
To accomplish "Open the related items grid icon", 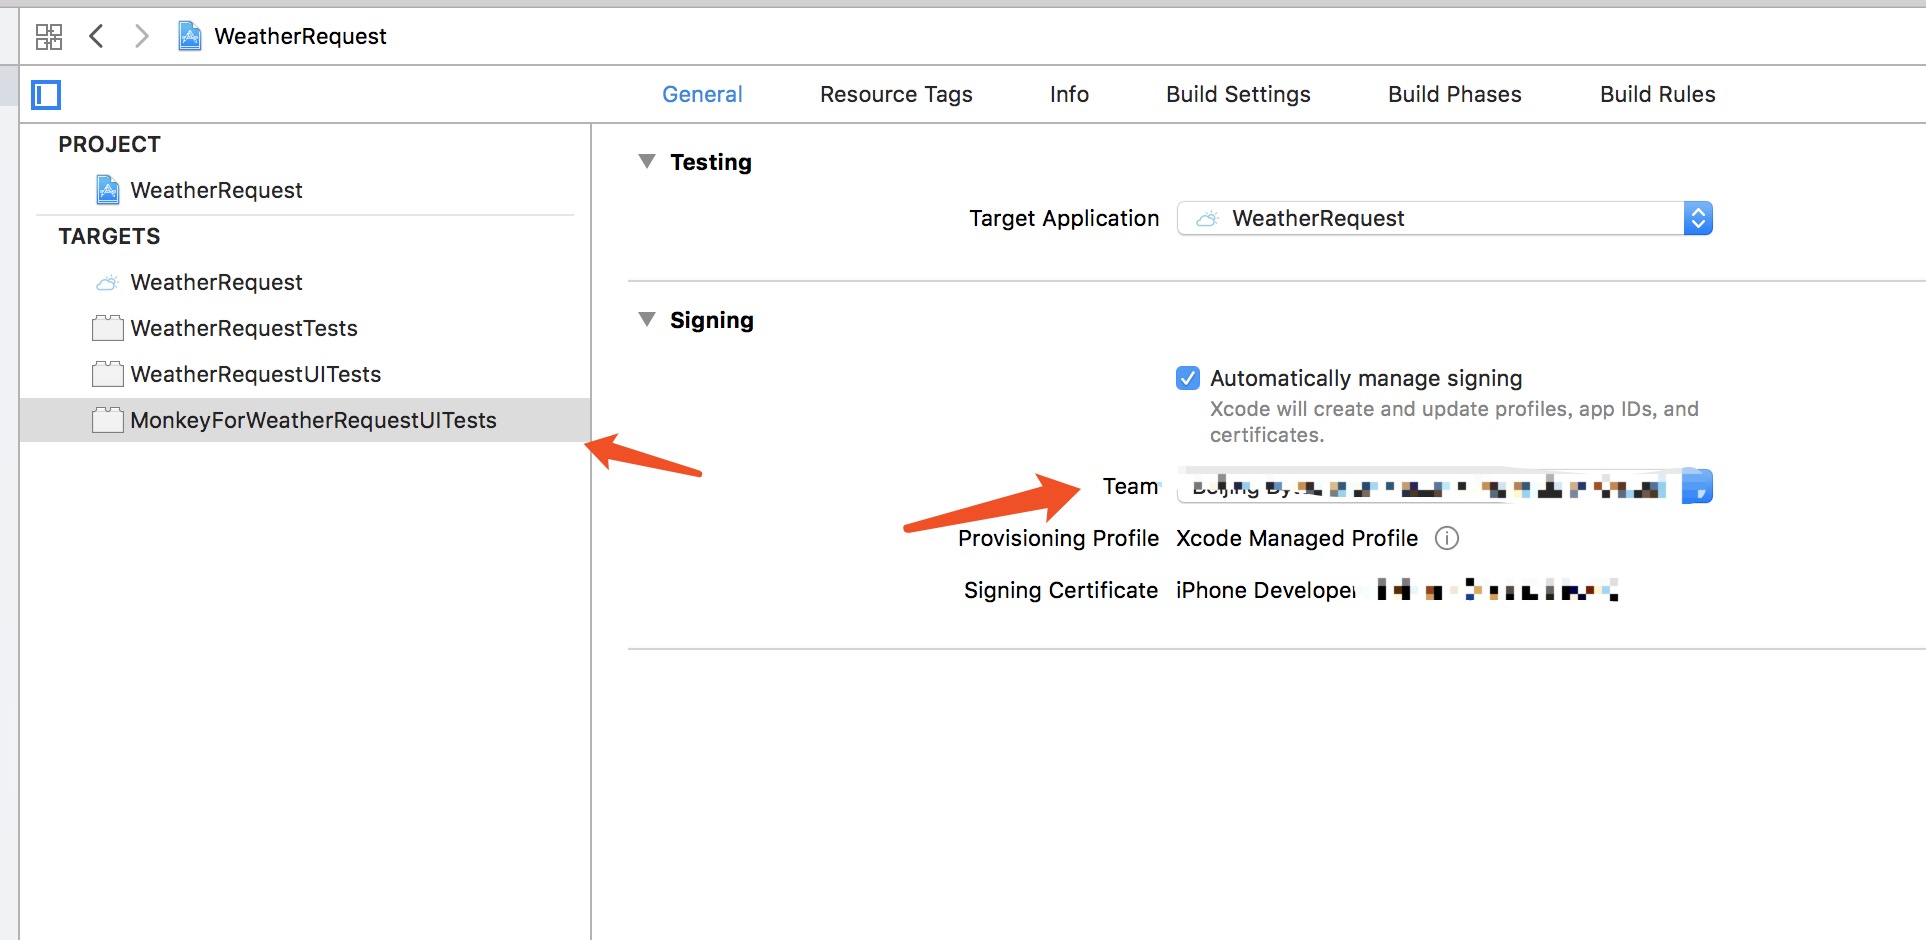I will [49, 37].
